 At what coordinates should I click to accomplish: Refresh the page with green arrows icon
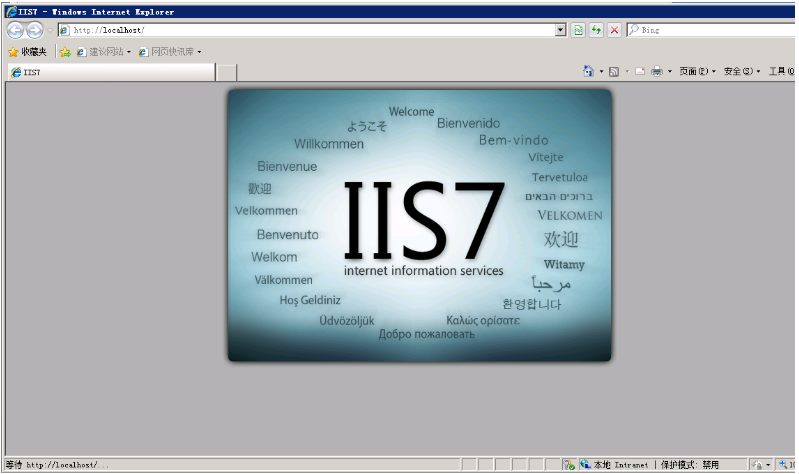click(596, 30)
